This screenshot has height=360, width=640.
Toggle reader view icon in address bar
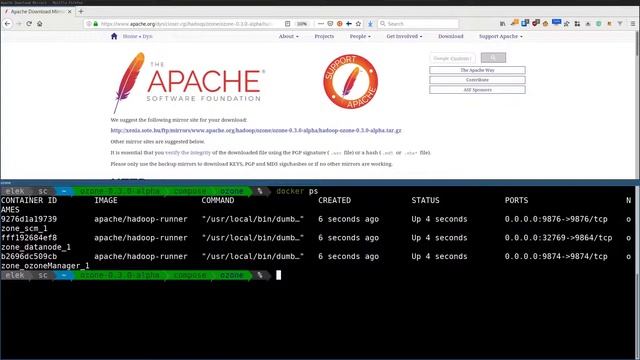287,24
